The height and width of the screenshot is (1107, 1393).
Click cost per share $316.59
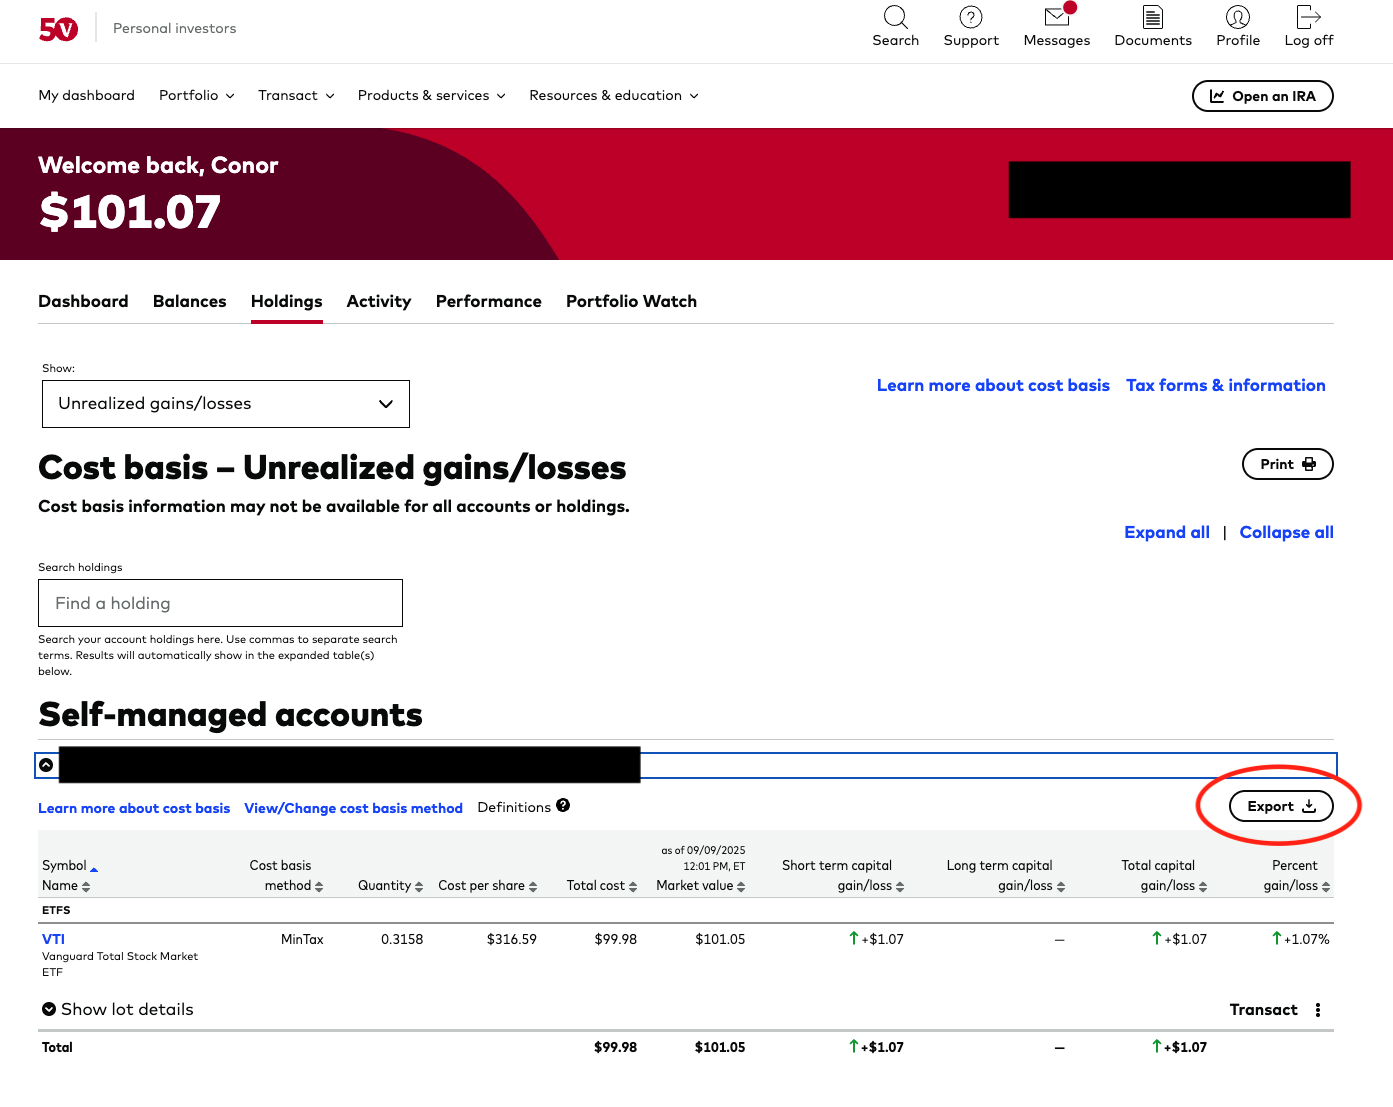tap(512, 939)
